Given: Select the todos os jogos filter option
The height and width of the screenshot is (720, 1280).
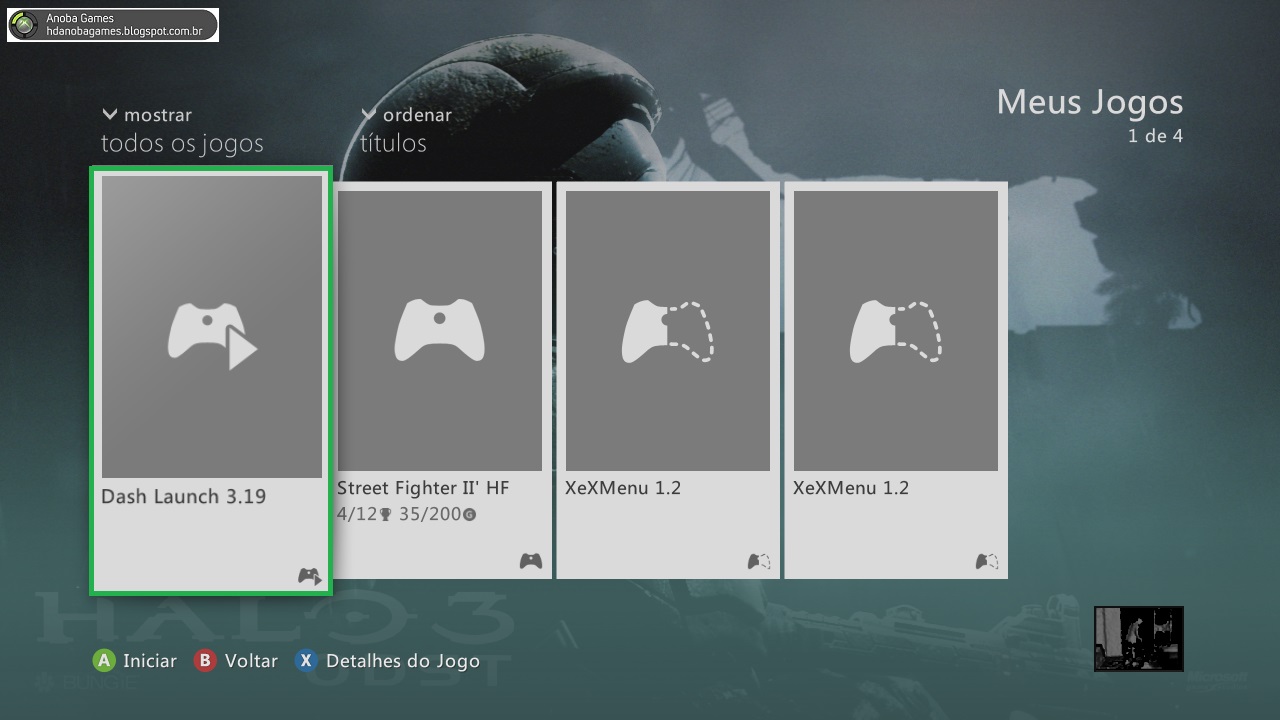Looking at the screenshot, I should 182,143.
